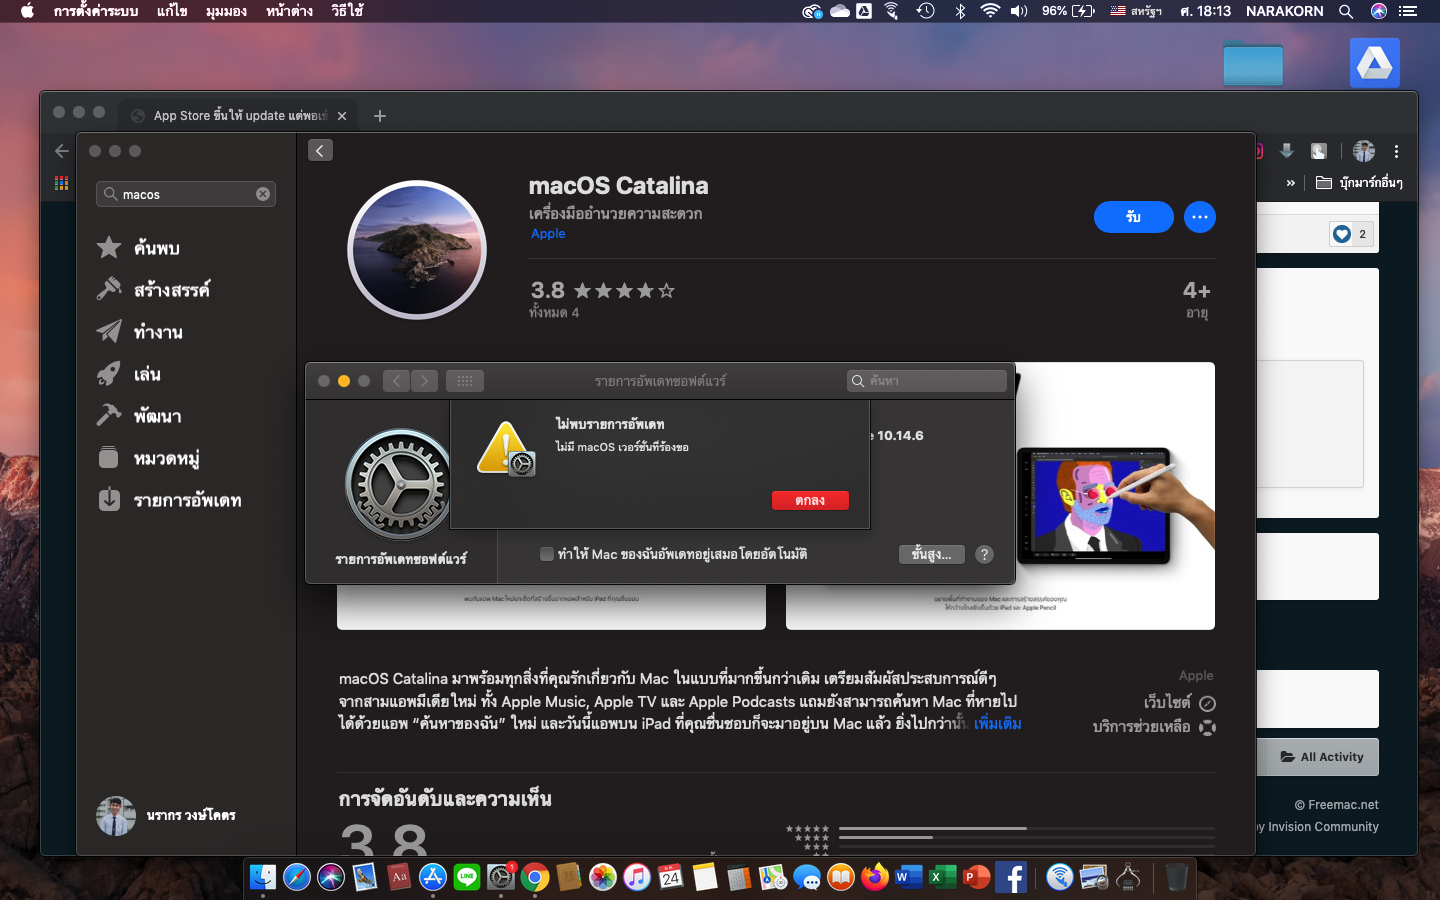The width and height of the screenshot is (1440, 900).
Task: Launch Firefox from the Dock
Action: click(x=875, y=877)
